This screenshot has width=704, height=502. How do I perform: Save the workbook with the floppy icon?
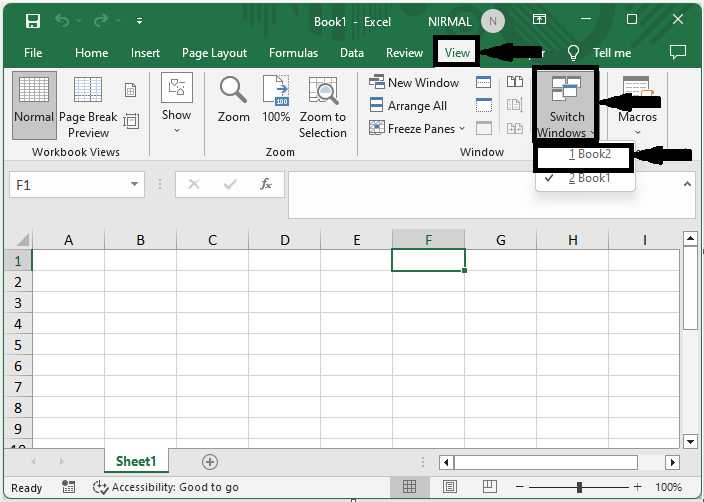click(33, 21)
